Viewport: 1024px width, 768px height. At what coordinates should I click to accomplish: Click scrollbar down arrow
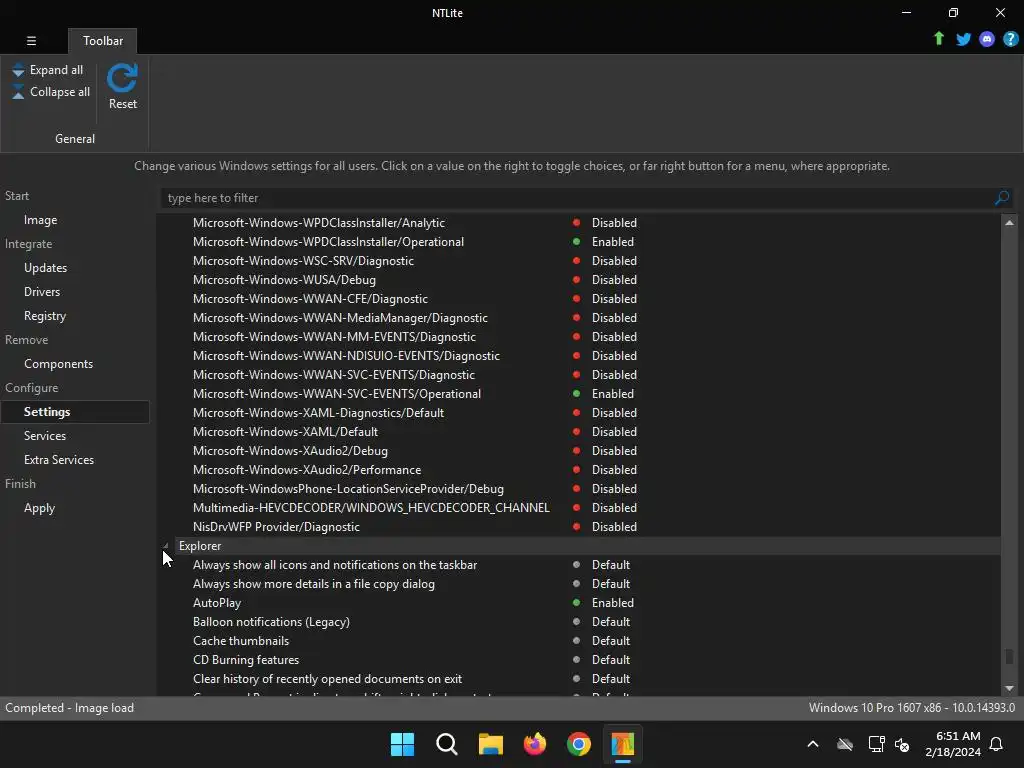pos(1009,688)
